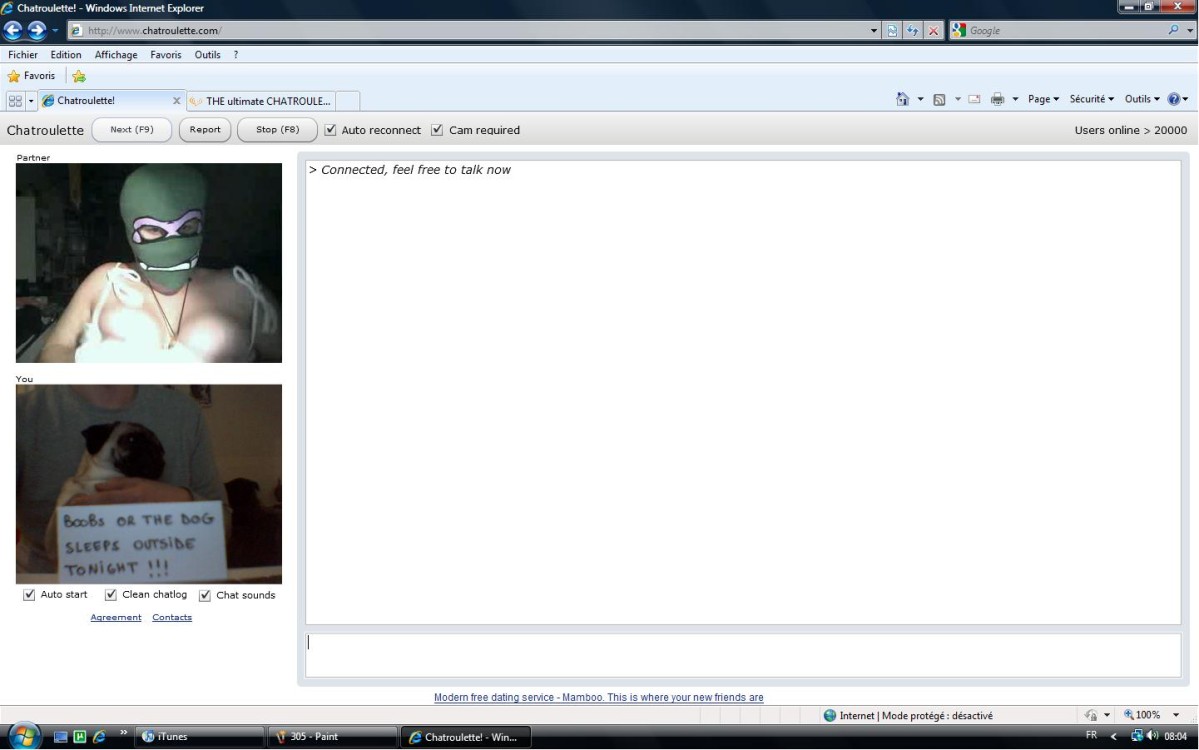Click the RSS feeds icon
The width and height of the screenshot is (1199, 750).
tap(939, 99)
